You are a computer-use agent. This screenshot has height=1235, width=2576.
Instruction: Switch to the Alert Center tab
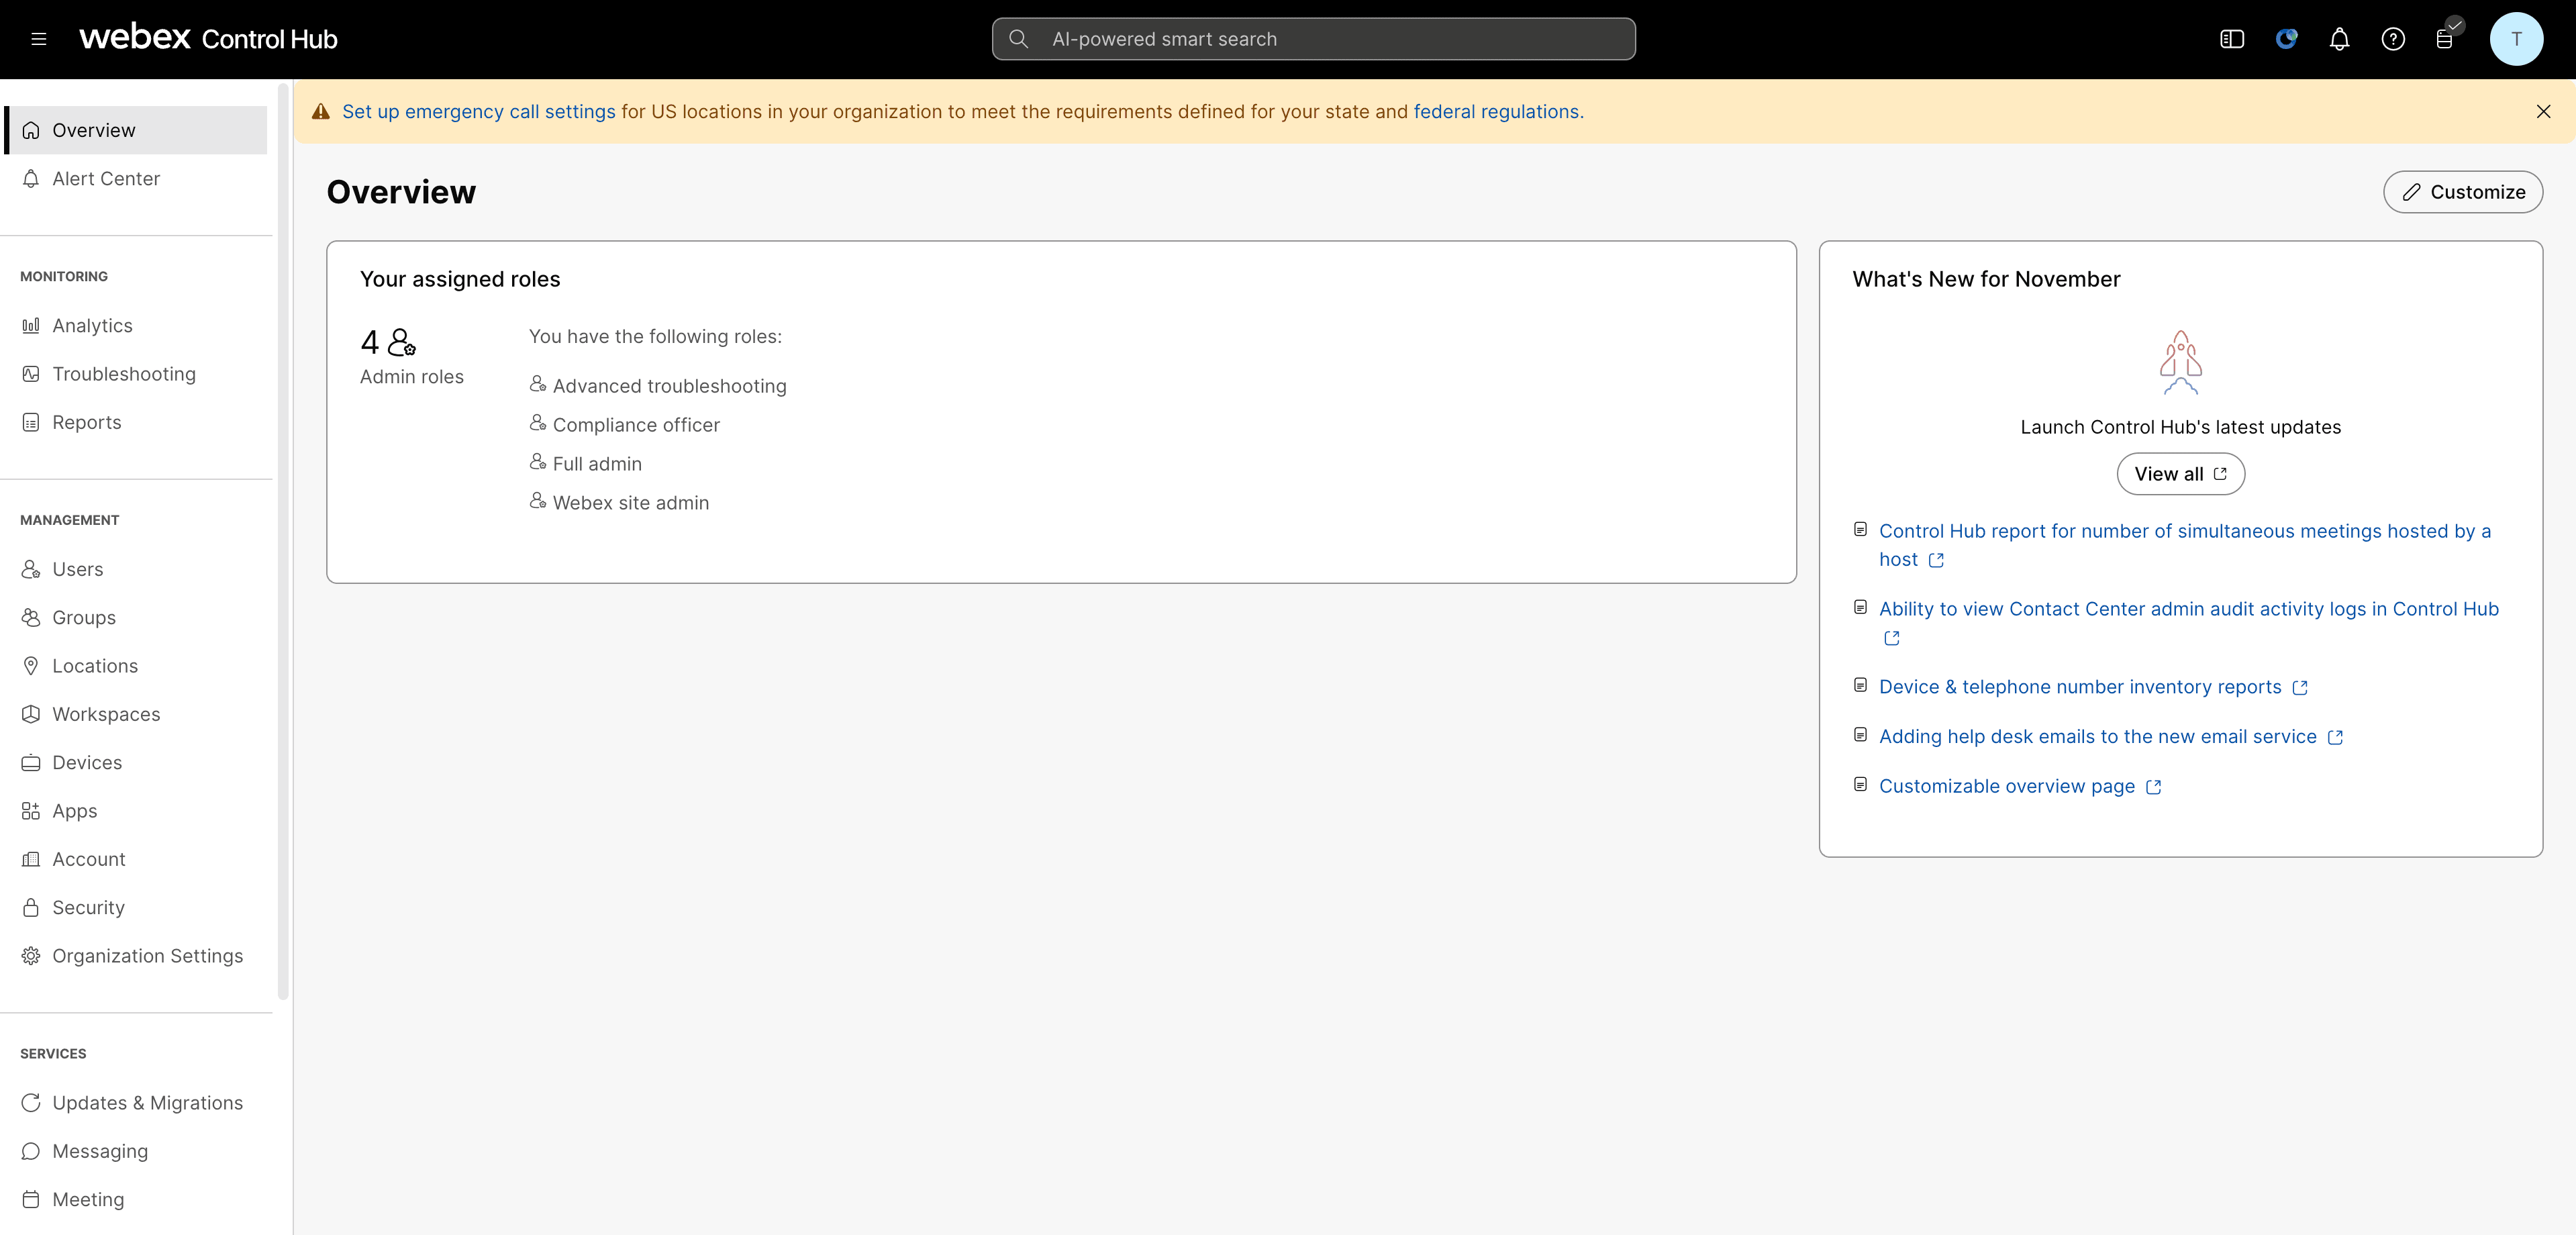[x=106, y=178]
